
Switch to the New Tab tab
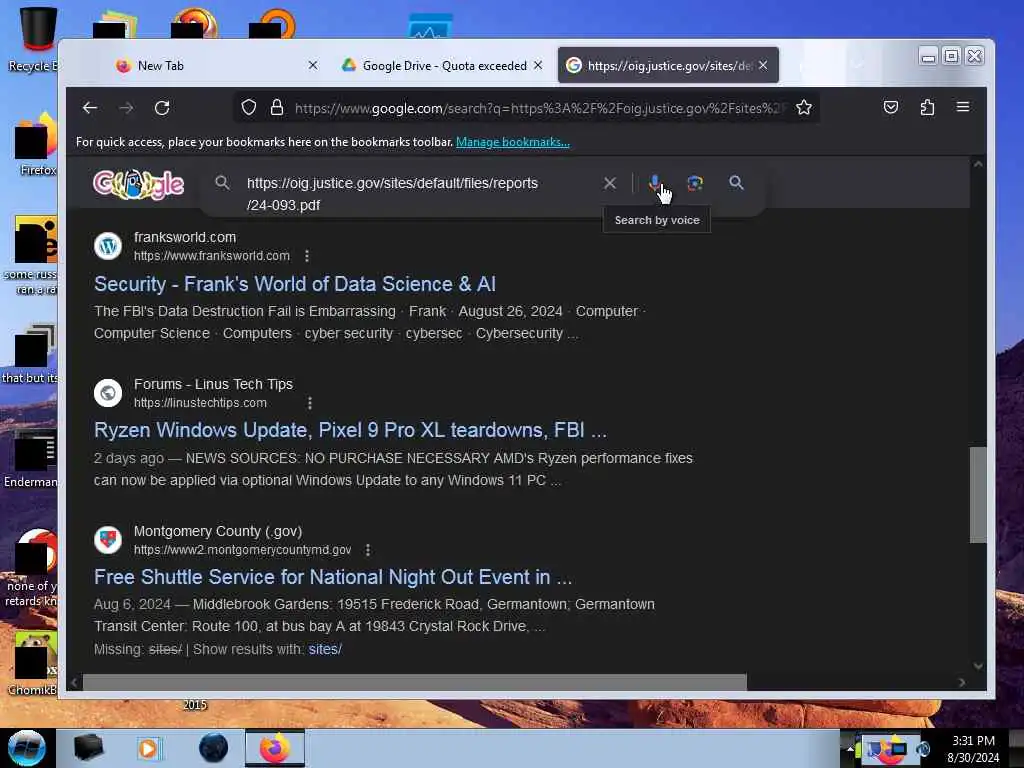point(209,65)
